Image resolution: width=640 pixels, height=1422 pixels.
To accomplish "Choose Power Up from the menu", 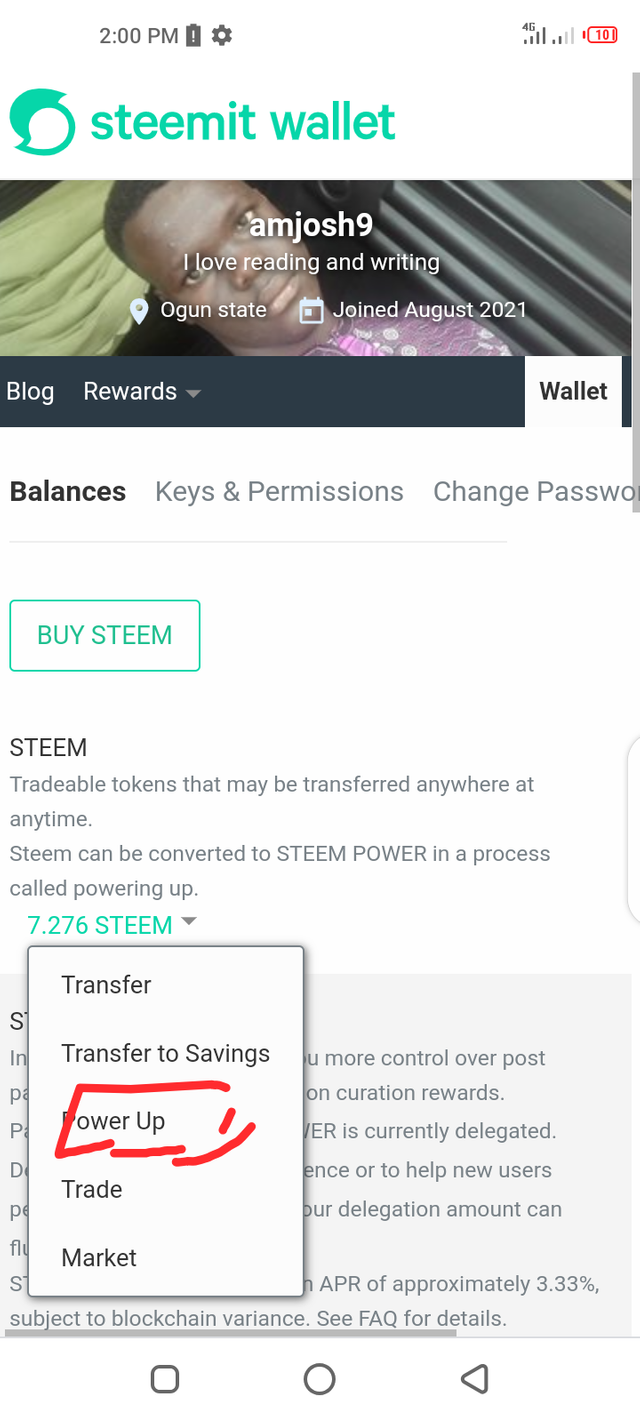I will [113, 1121].
